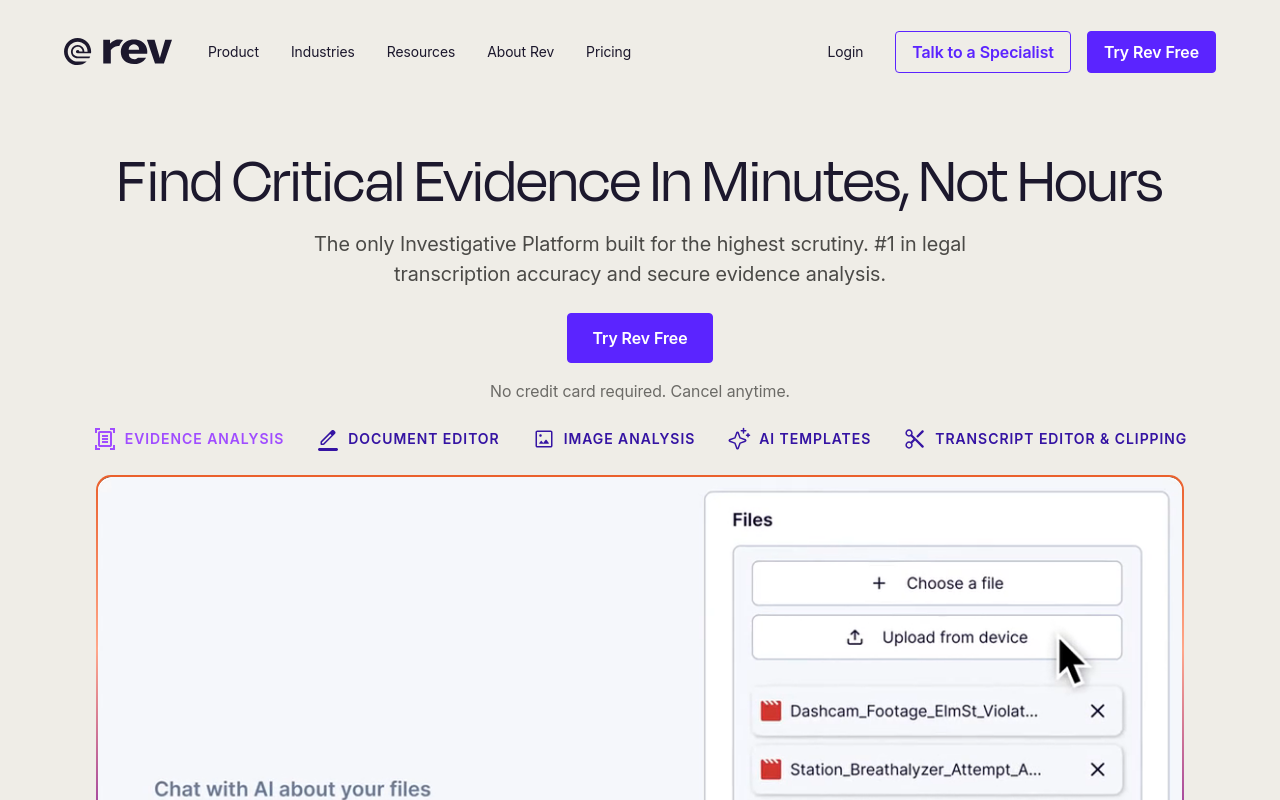Click the Image Analysis picture icon
The width and height of the screenshot is (1280, 800).
[x=544, y=439]
